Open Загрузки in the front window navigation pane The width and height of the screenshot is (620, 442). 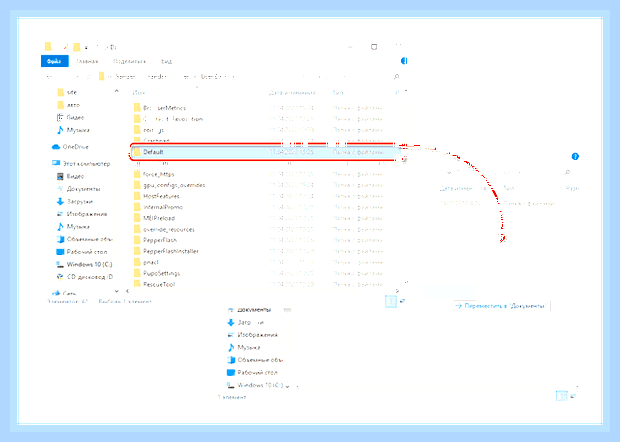(x=75, y=201)
